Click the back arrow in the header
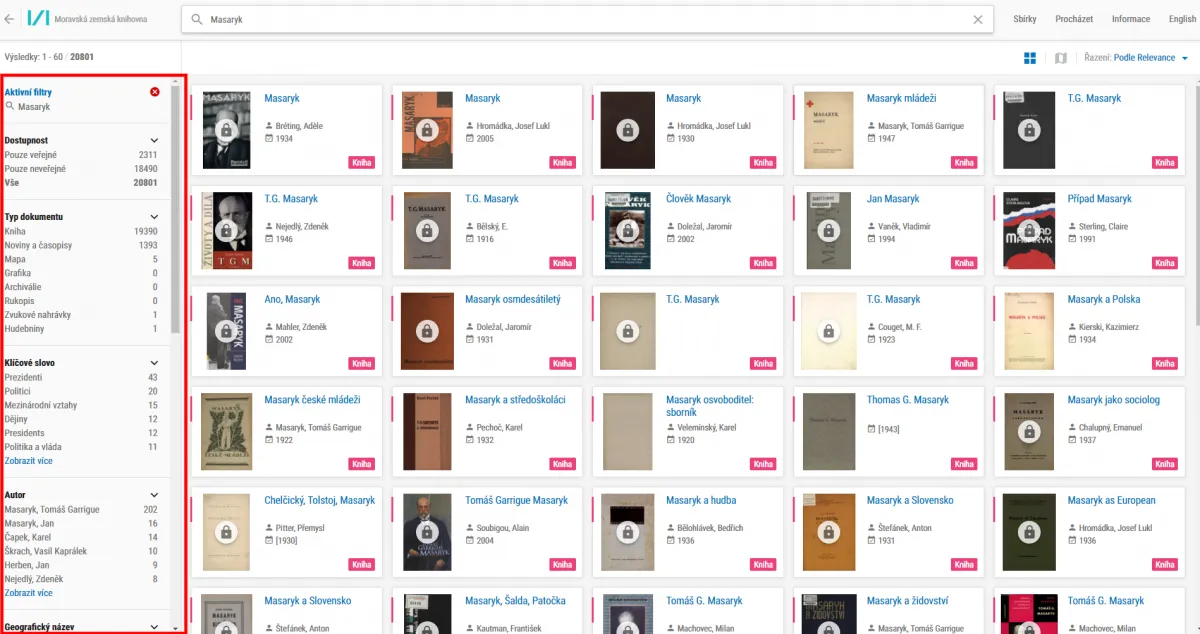The image size is (1200, 634). 10,19
